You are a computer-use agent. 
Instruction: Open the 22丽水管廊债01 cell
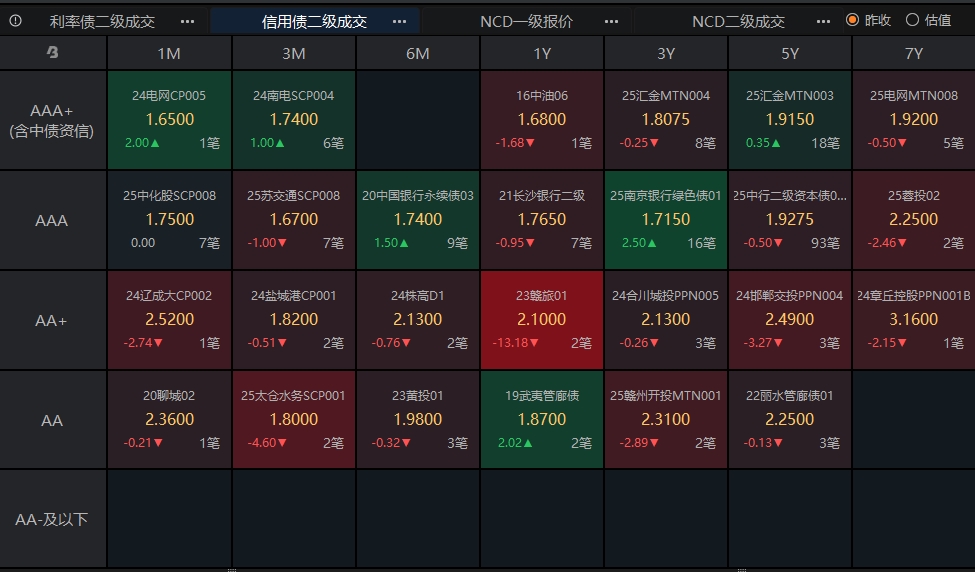790,420
